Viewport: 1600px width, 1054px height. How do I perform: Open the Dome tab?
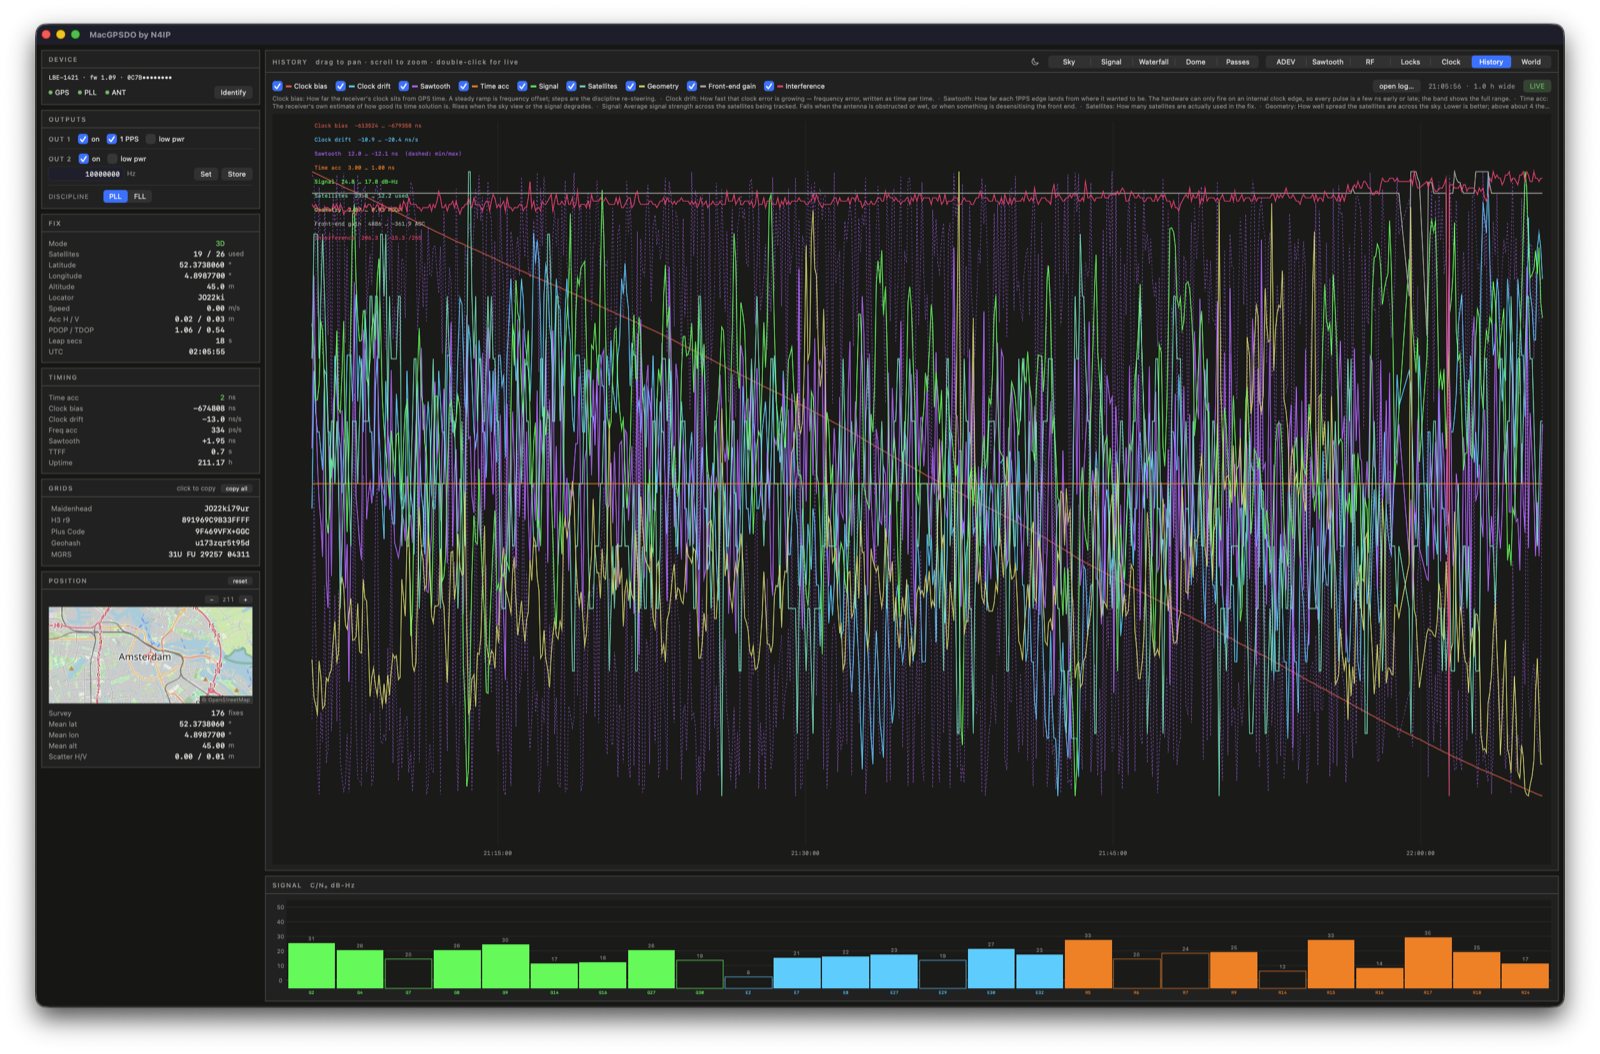point(1195,62)
